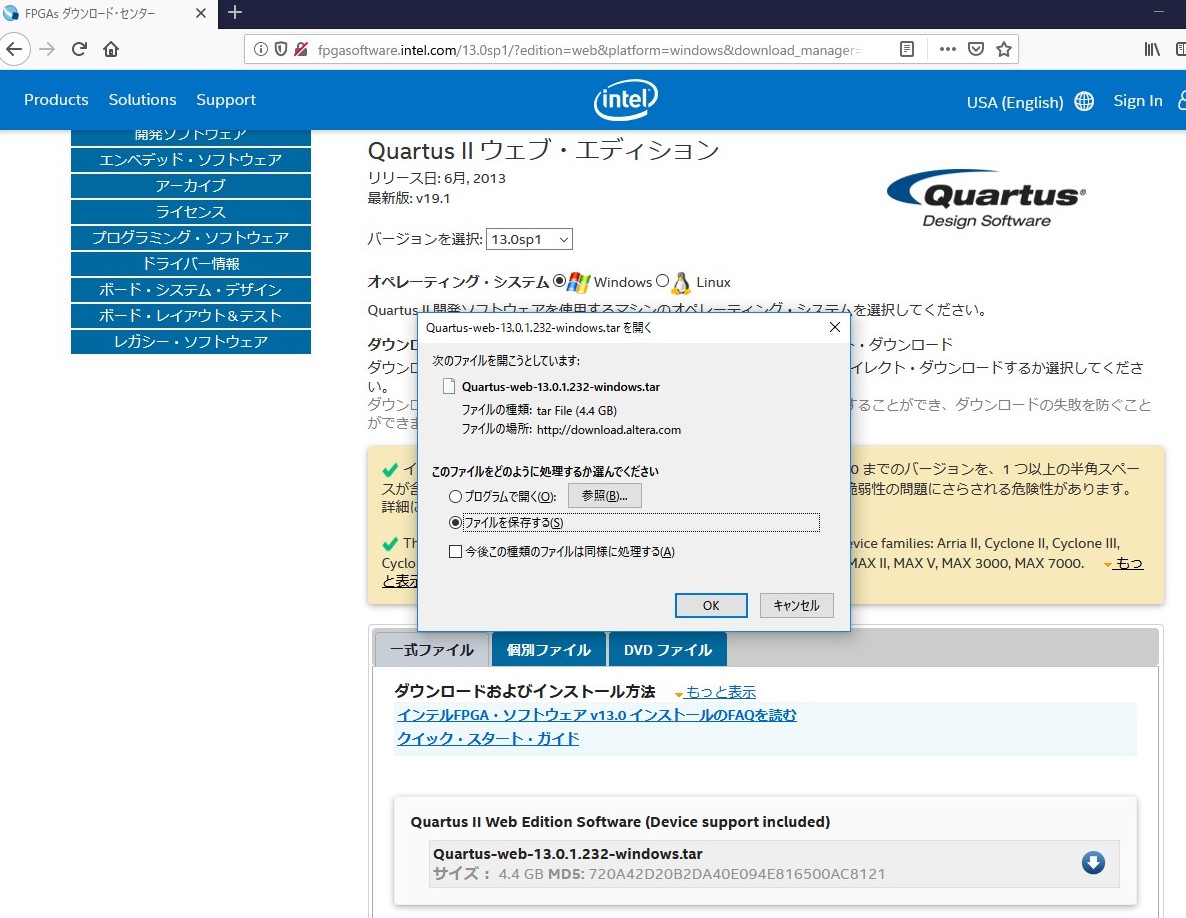Bookmark this page with the star icon
The height and width of the screenshot is (918, 1186).
[x=1004, y=50]
